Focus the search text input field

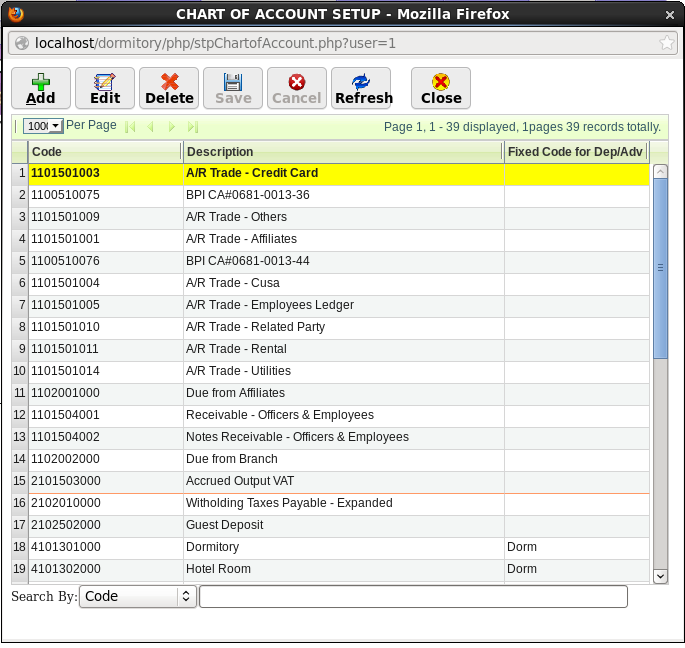413,596
